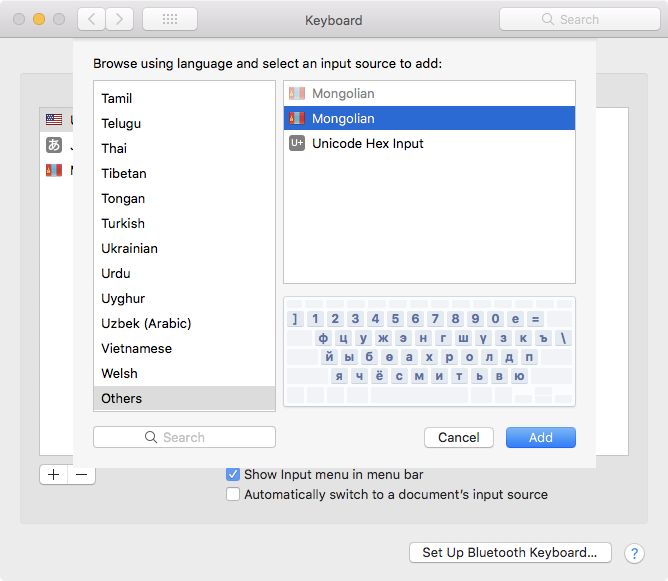
Task: Click the forward navigation arrow
Action: point(120,19)
